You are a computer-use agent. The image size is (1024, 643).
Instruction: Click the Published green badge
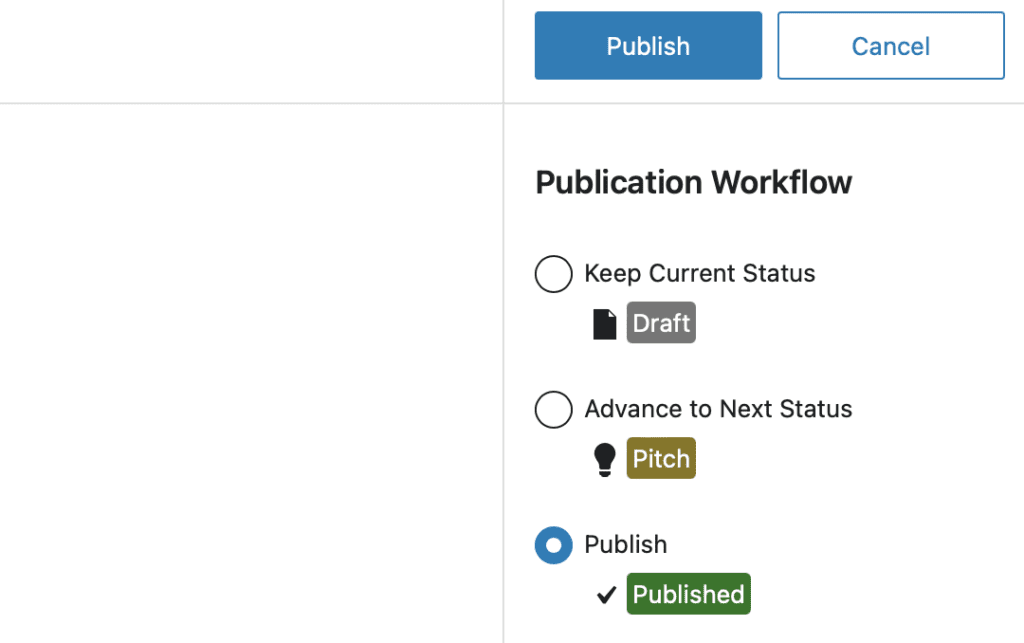click(688, 593)
